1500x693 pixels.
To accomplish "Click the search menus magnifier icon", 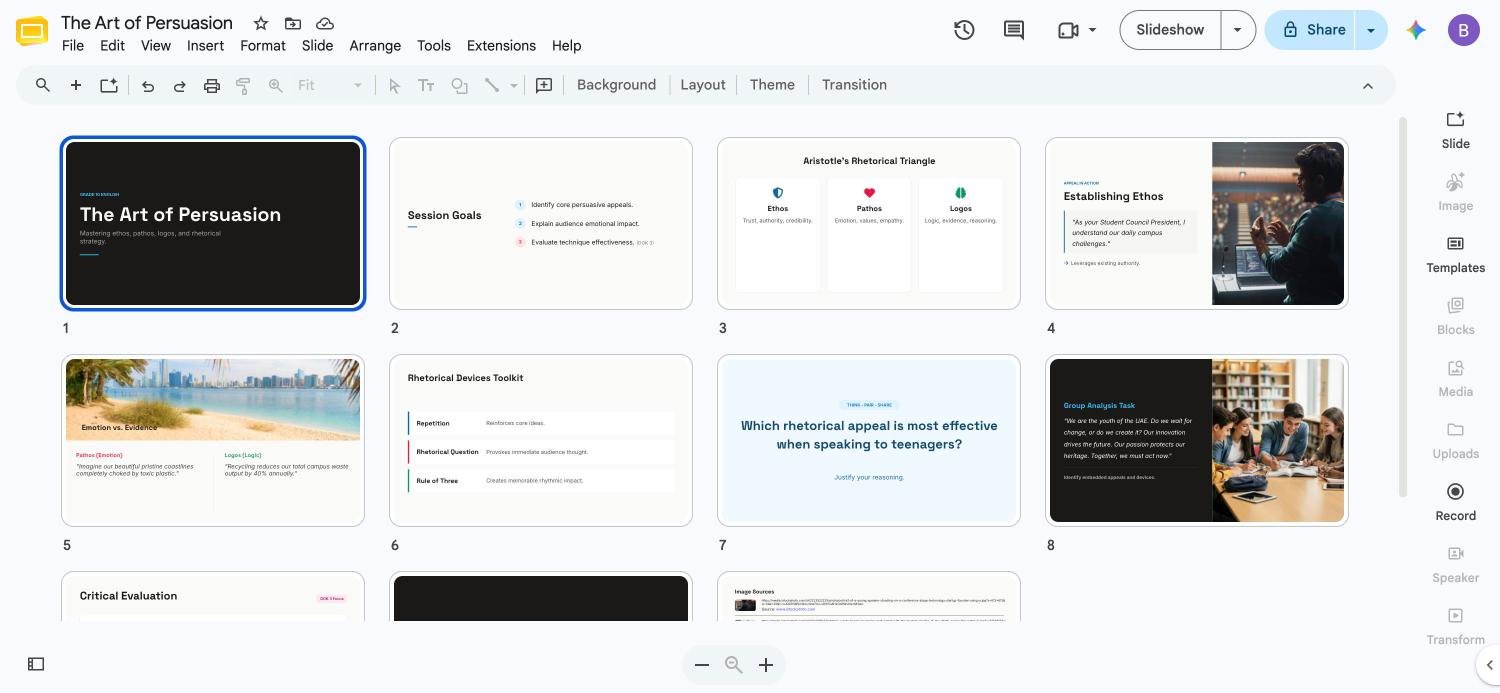I will (43, 85).
